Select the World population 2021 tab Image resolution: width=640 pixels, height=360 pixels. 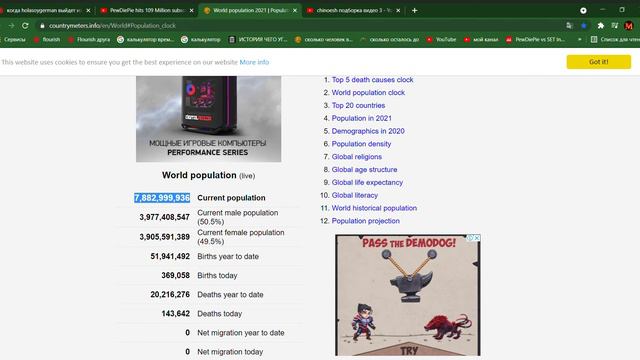[x=249, y=10]
